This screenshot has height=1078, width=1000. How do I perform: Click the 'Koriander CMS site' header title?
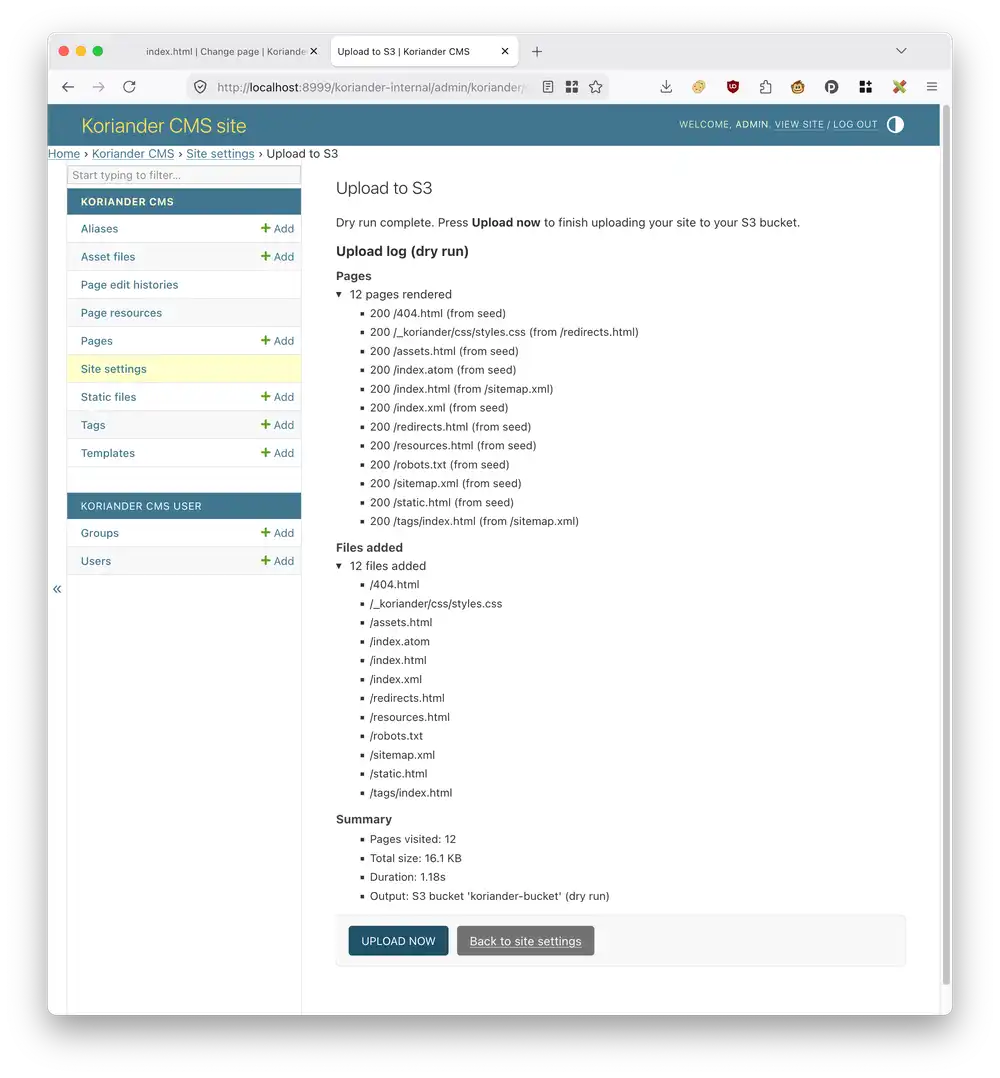click(x=164, y=126)
